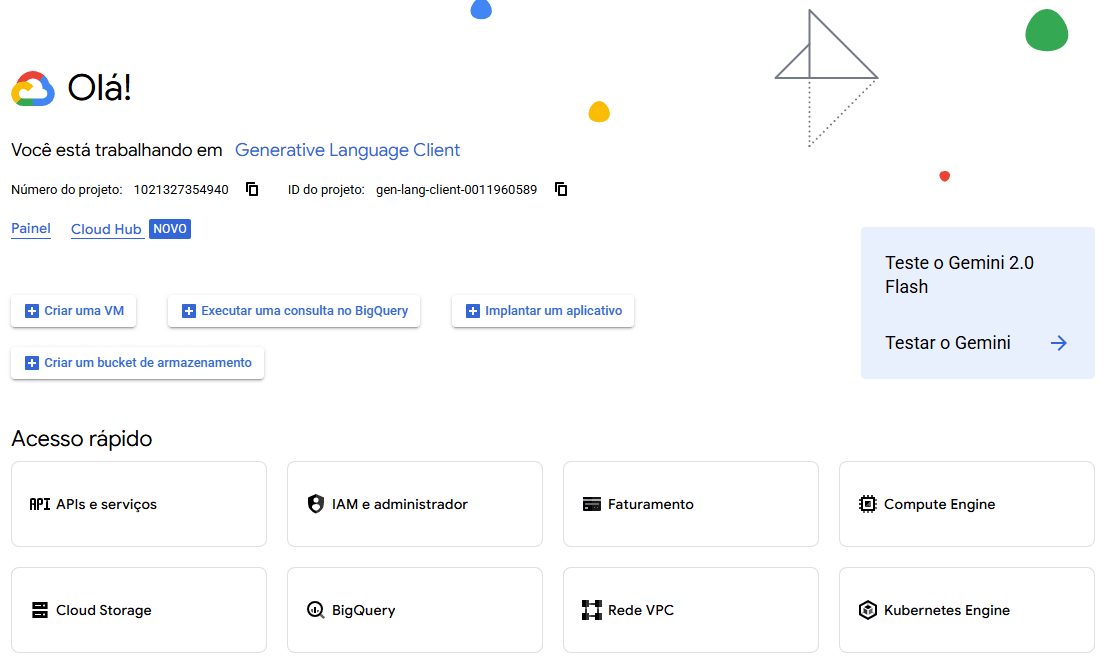Click the project number 1021327354940
This screenshot has width=1103, height=659.
click(x=181, y=190)
